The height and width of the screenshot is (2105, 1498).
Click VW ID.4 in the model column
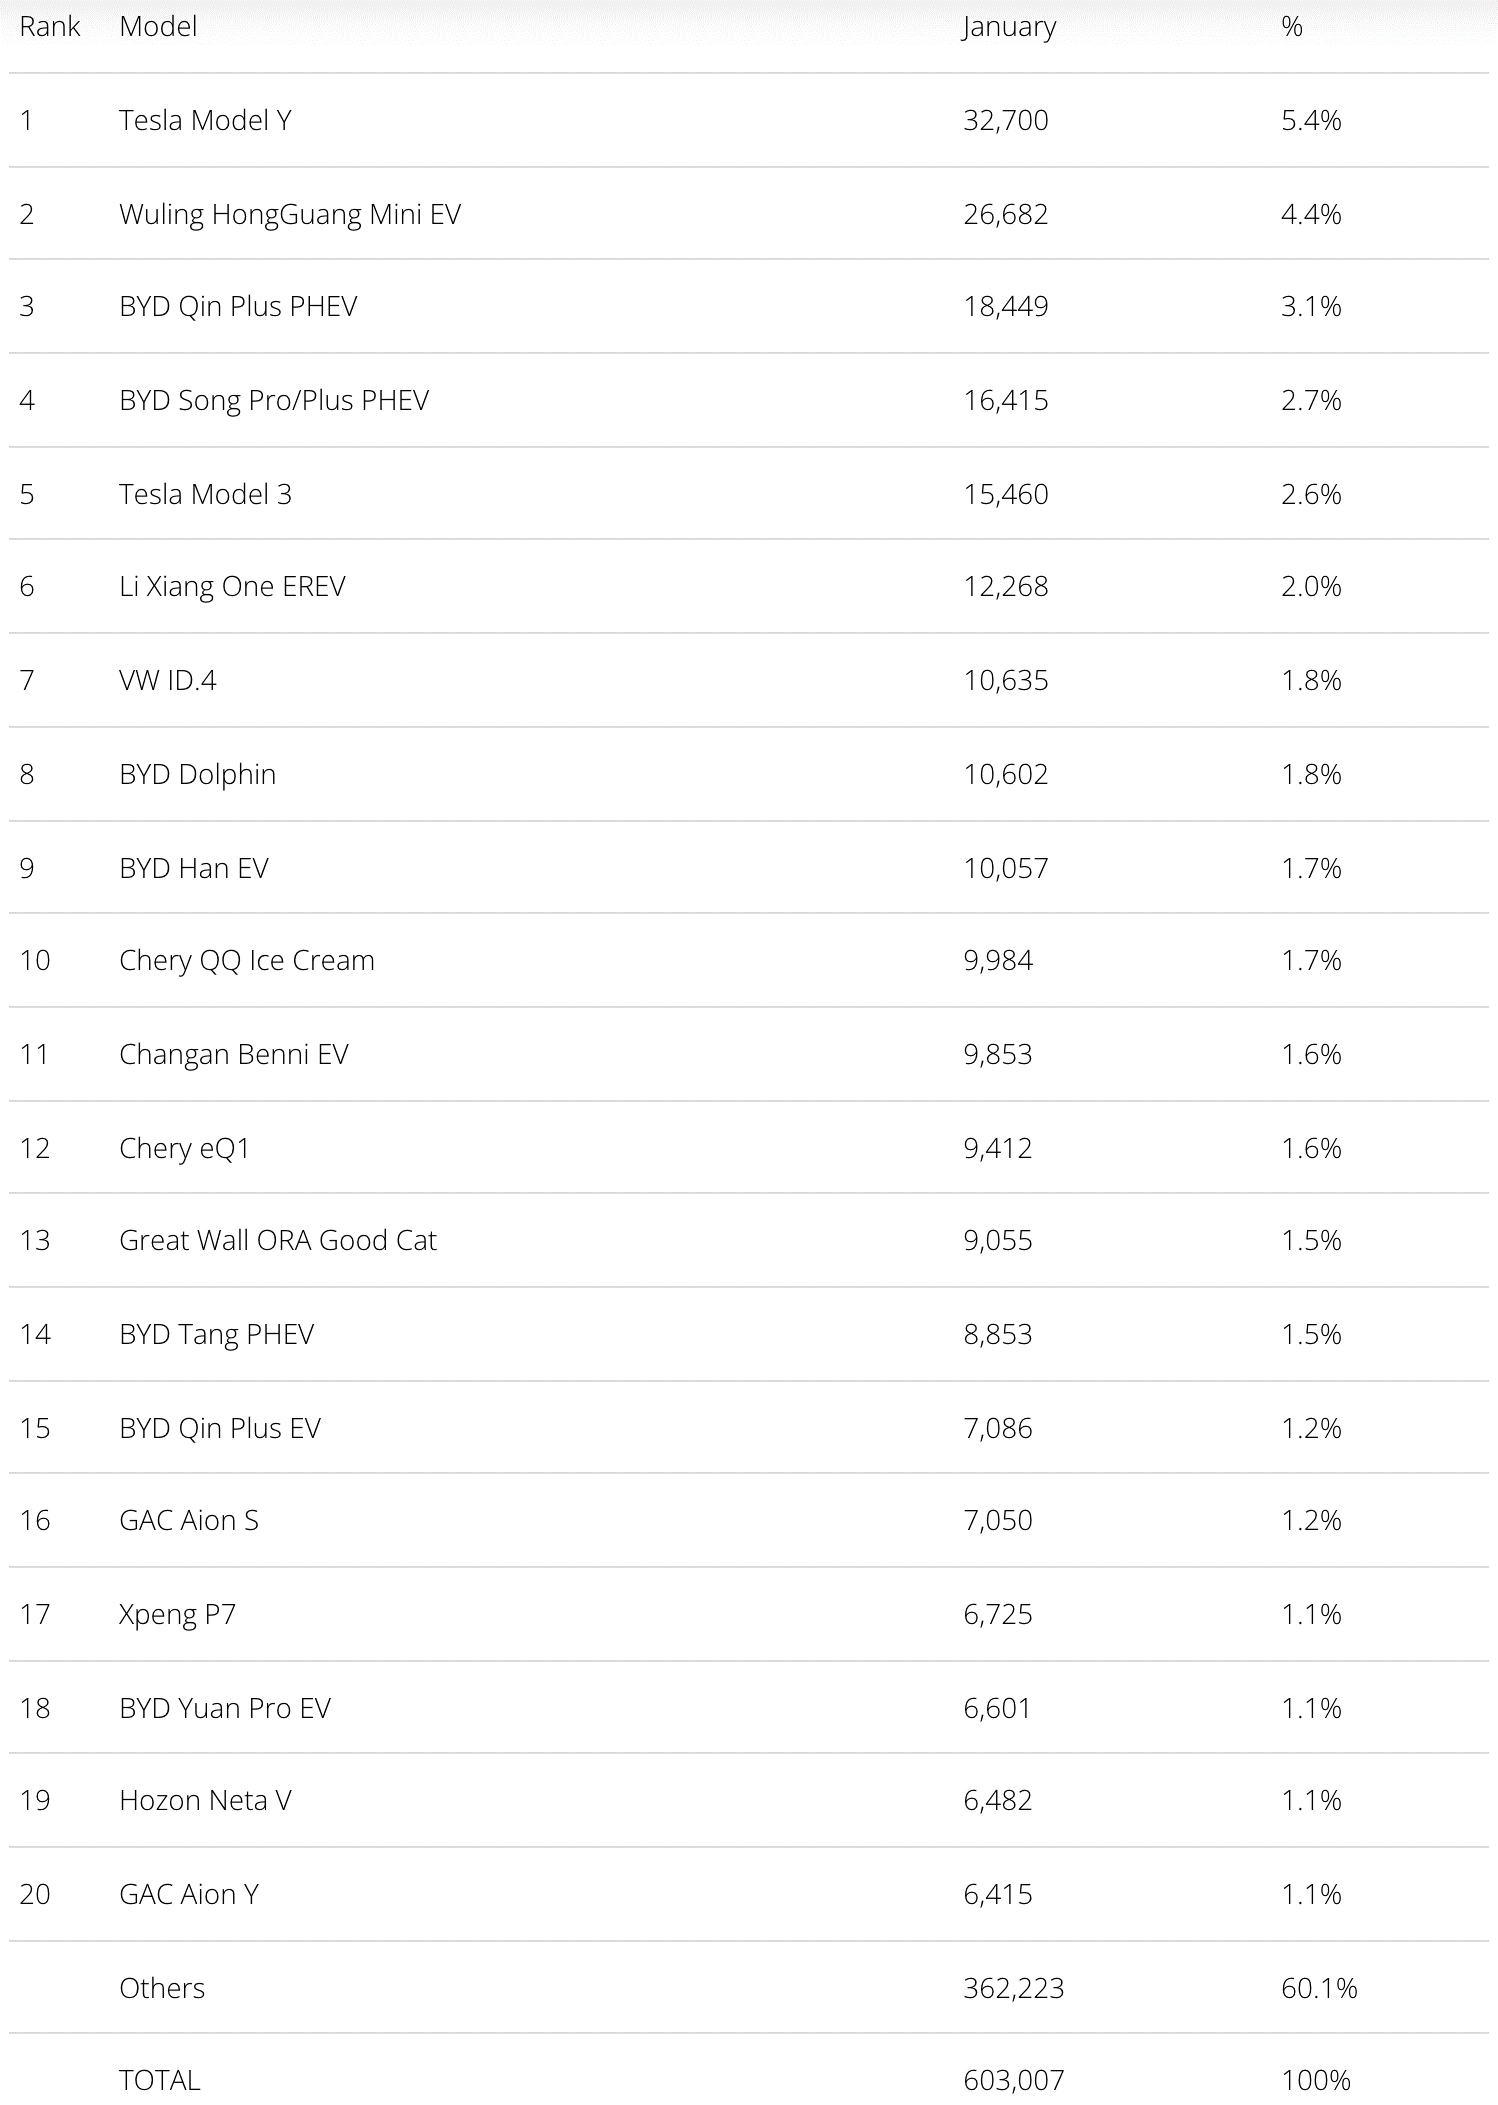[x=168, y=680]
